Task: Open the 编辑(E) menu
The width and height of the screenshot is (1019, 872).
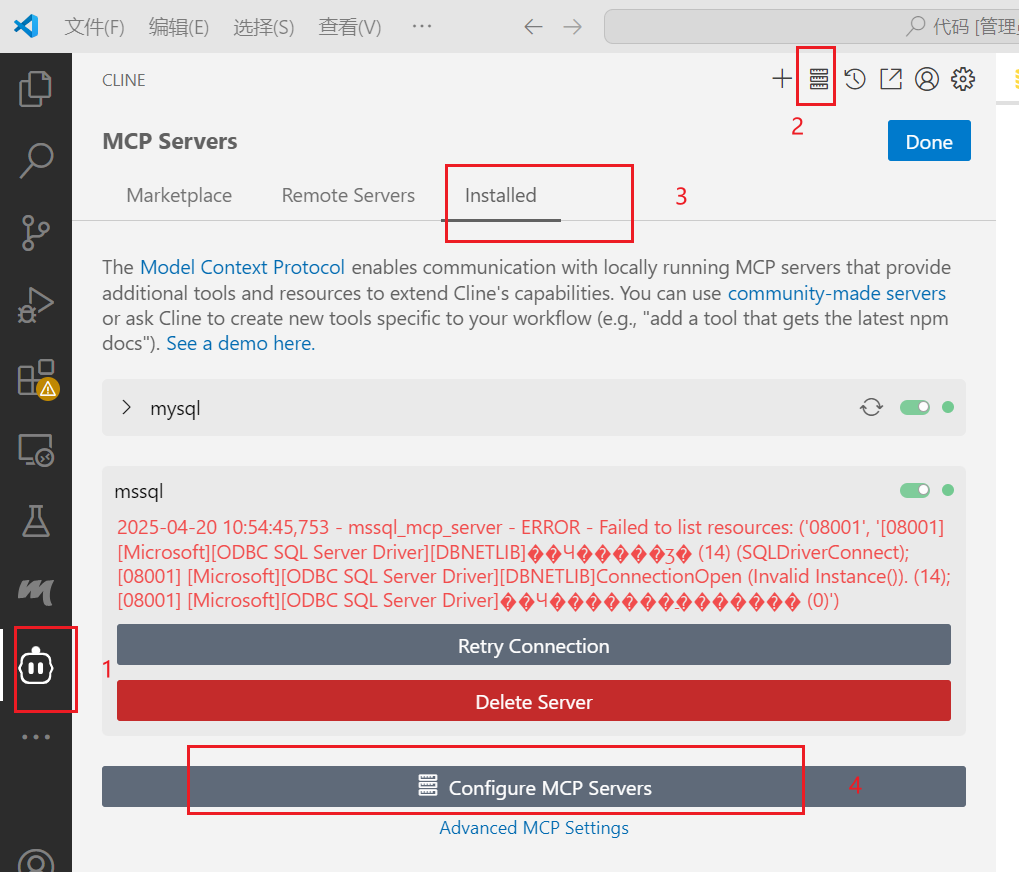Action: click(x=179, y=27)
